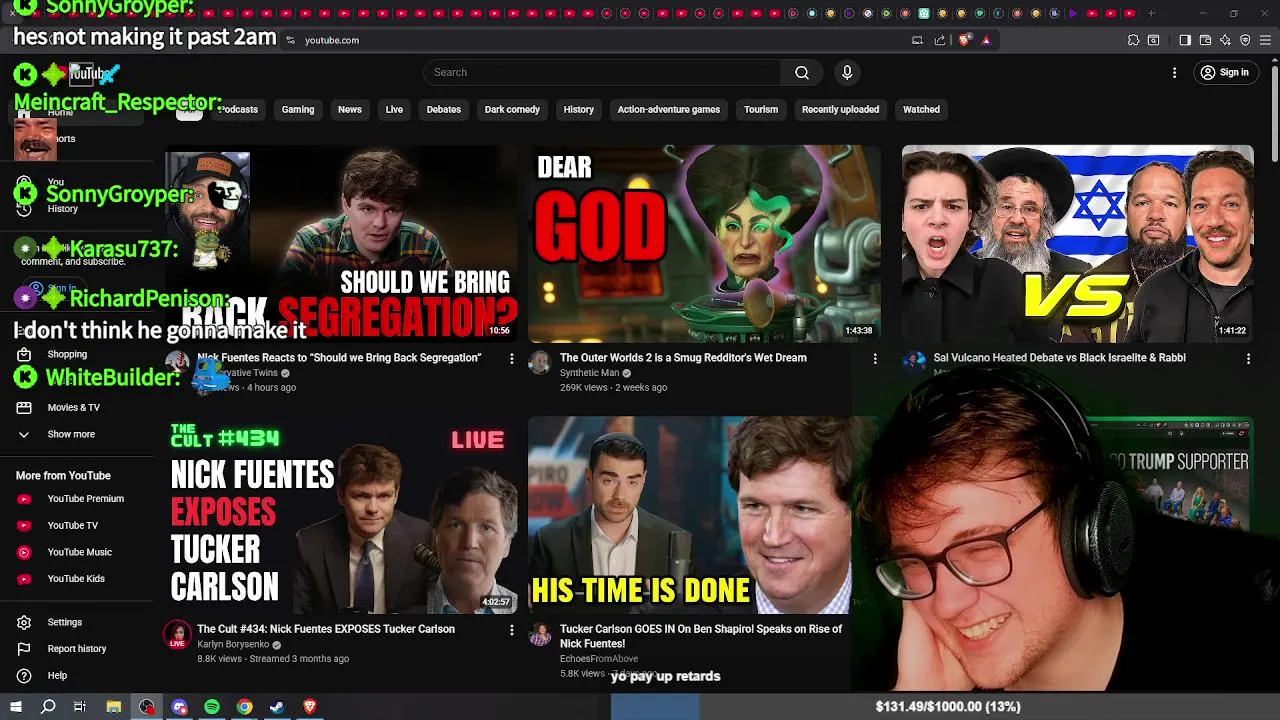This screenshot has height=720, width=1280.
Task: Select the Action-adventure games chip
Action: pyautogui.click(x=669, y=109)
